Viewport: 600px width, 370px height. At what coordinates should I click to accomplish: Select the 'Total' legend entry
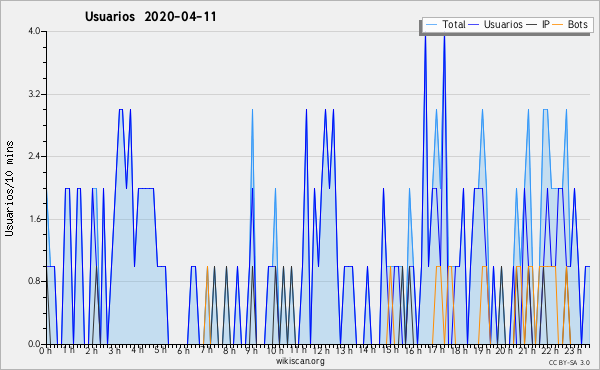tap(454, 24)
